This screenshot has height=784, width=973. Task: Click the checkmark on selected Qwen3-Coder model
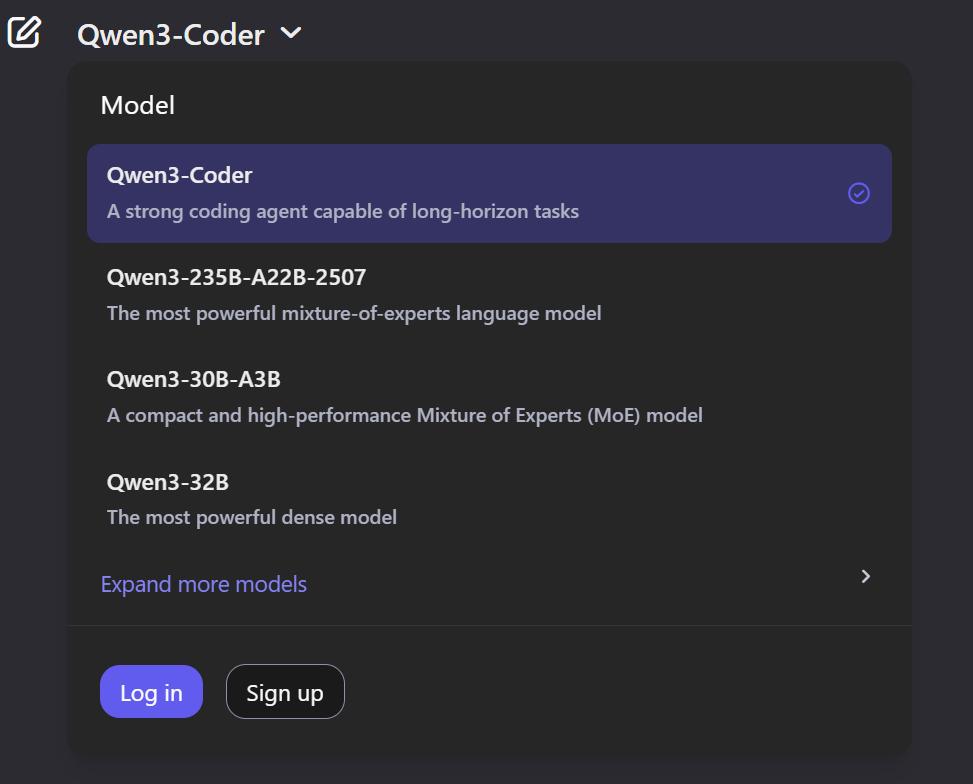click(858, 193)
